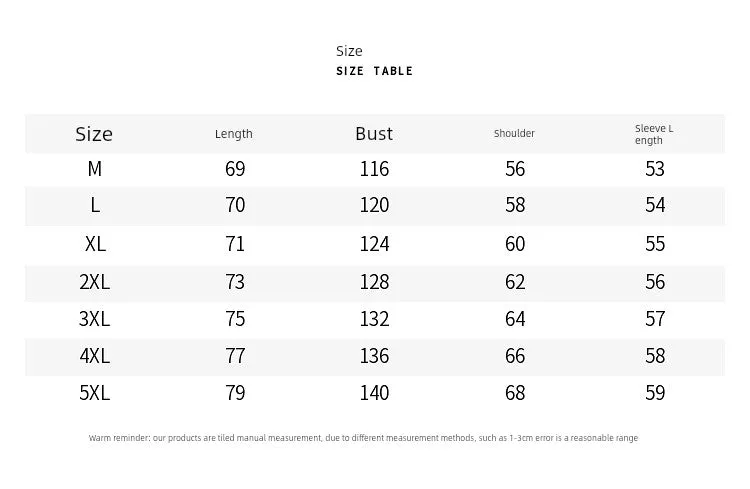
Task: Click the Bust column header
Action: 374,133
